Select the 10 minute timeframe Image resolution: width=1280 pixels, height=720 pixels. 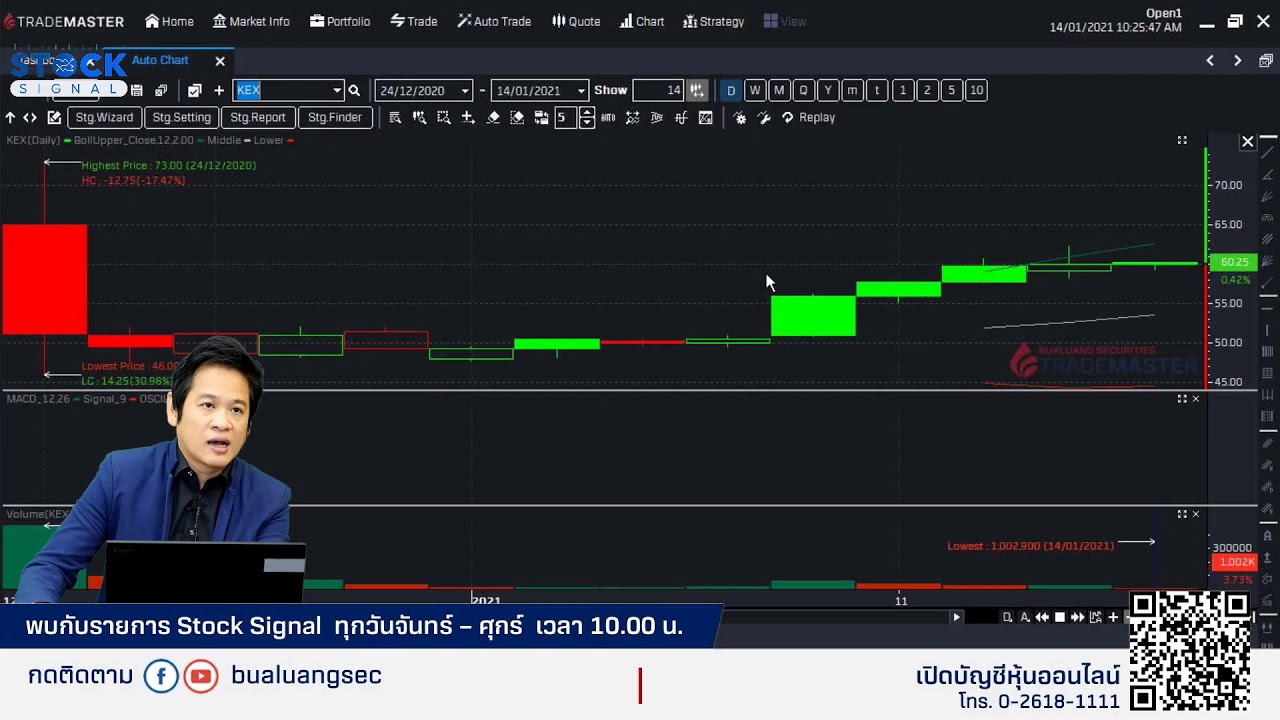tap(976, 90)
